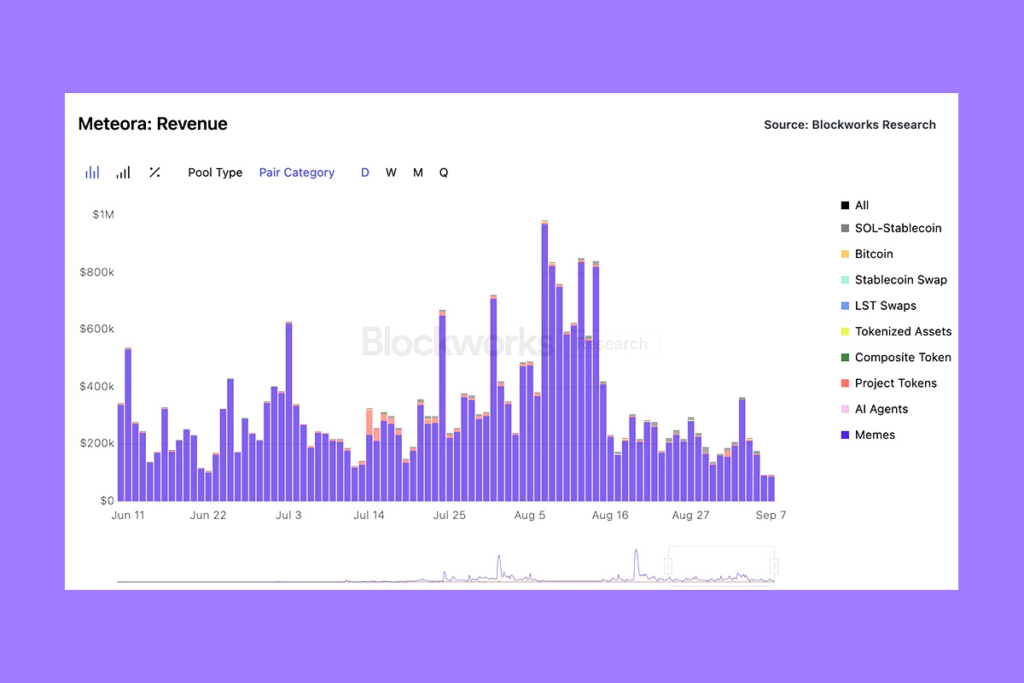This screenshot has height=683, width=1024.
Task: Open the Pool Type breakdown tab
Action: click(x=215, y=172)
